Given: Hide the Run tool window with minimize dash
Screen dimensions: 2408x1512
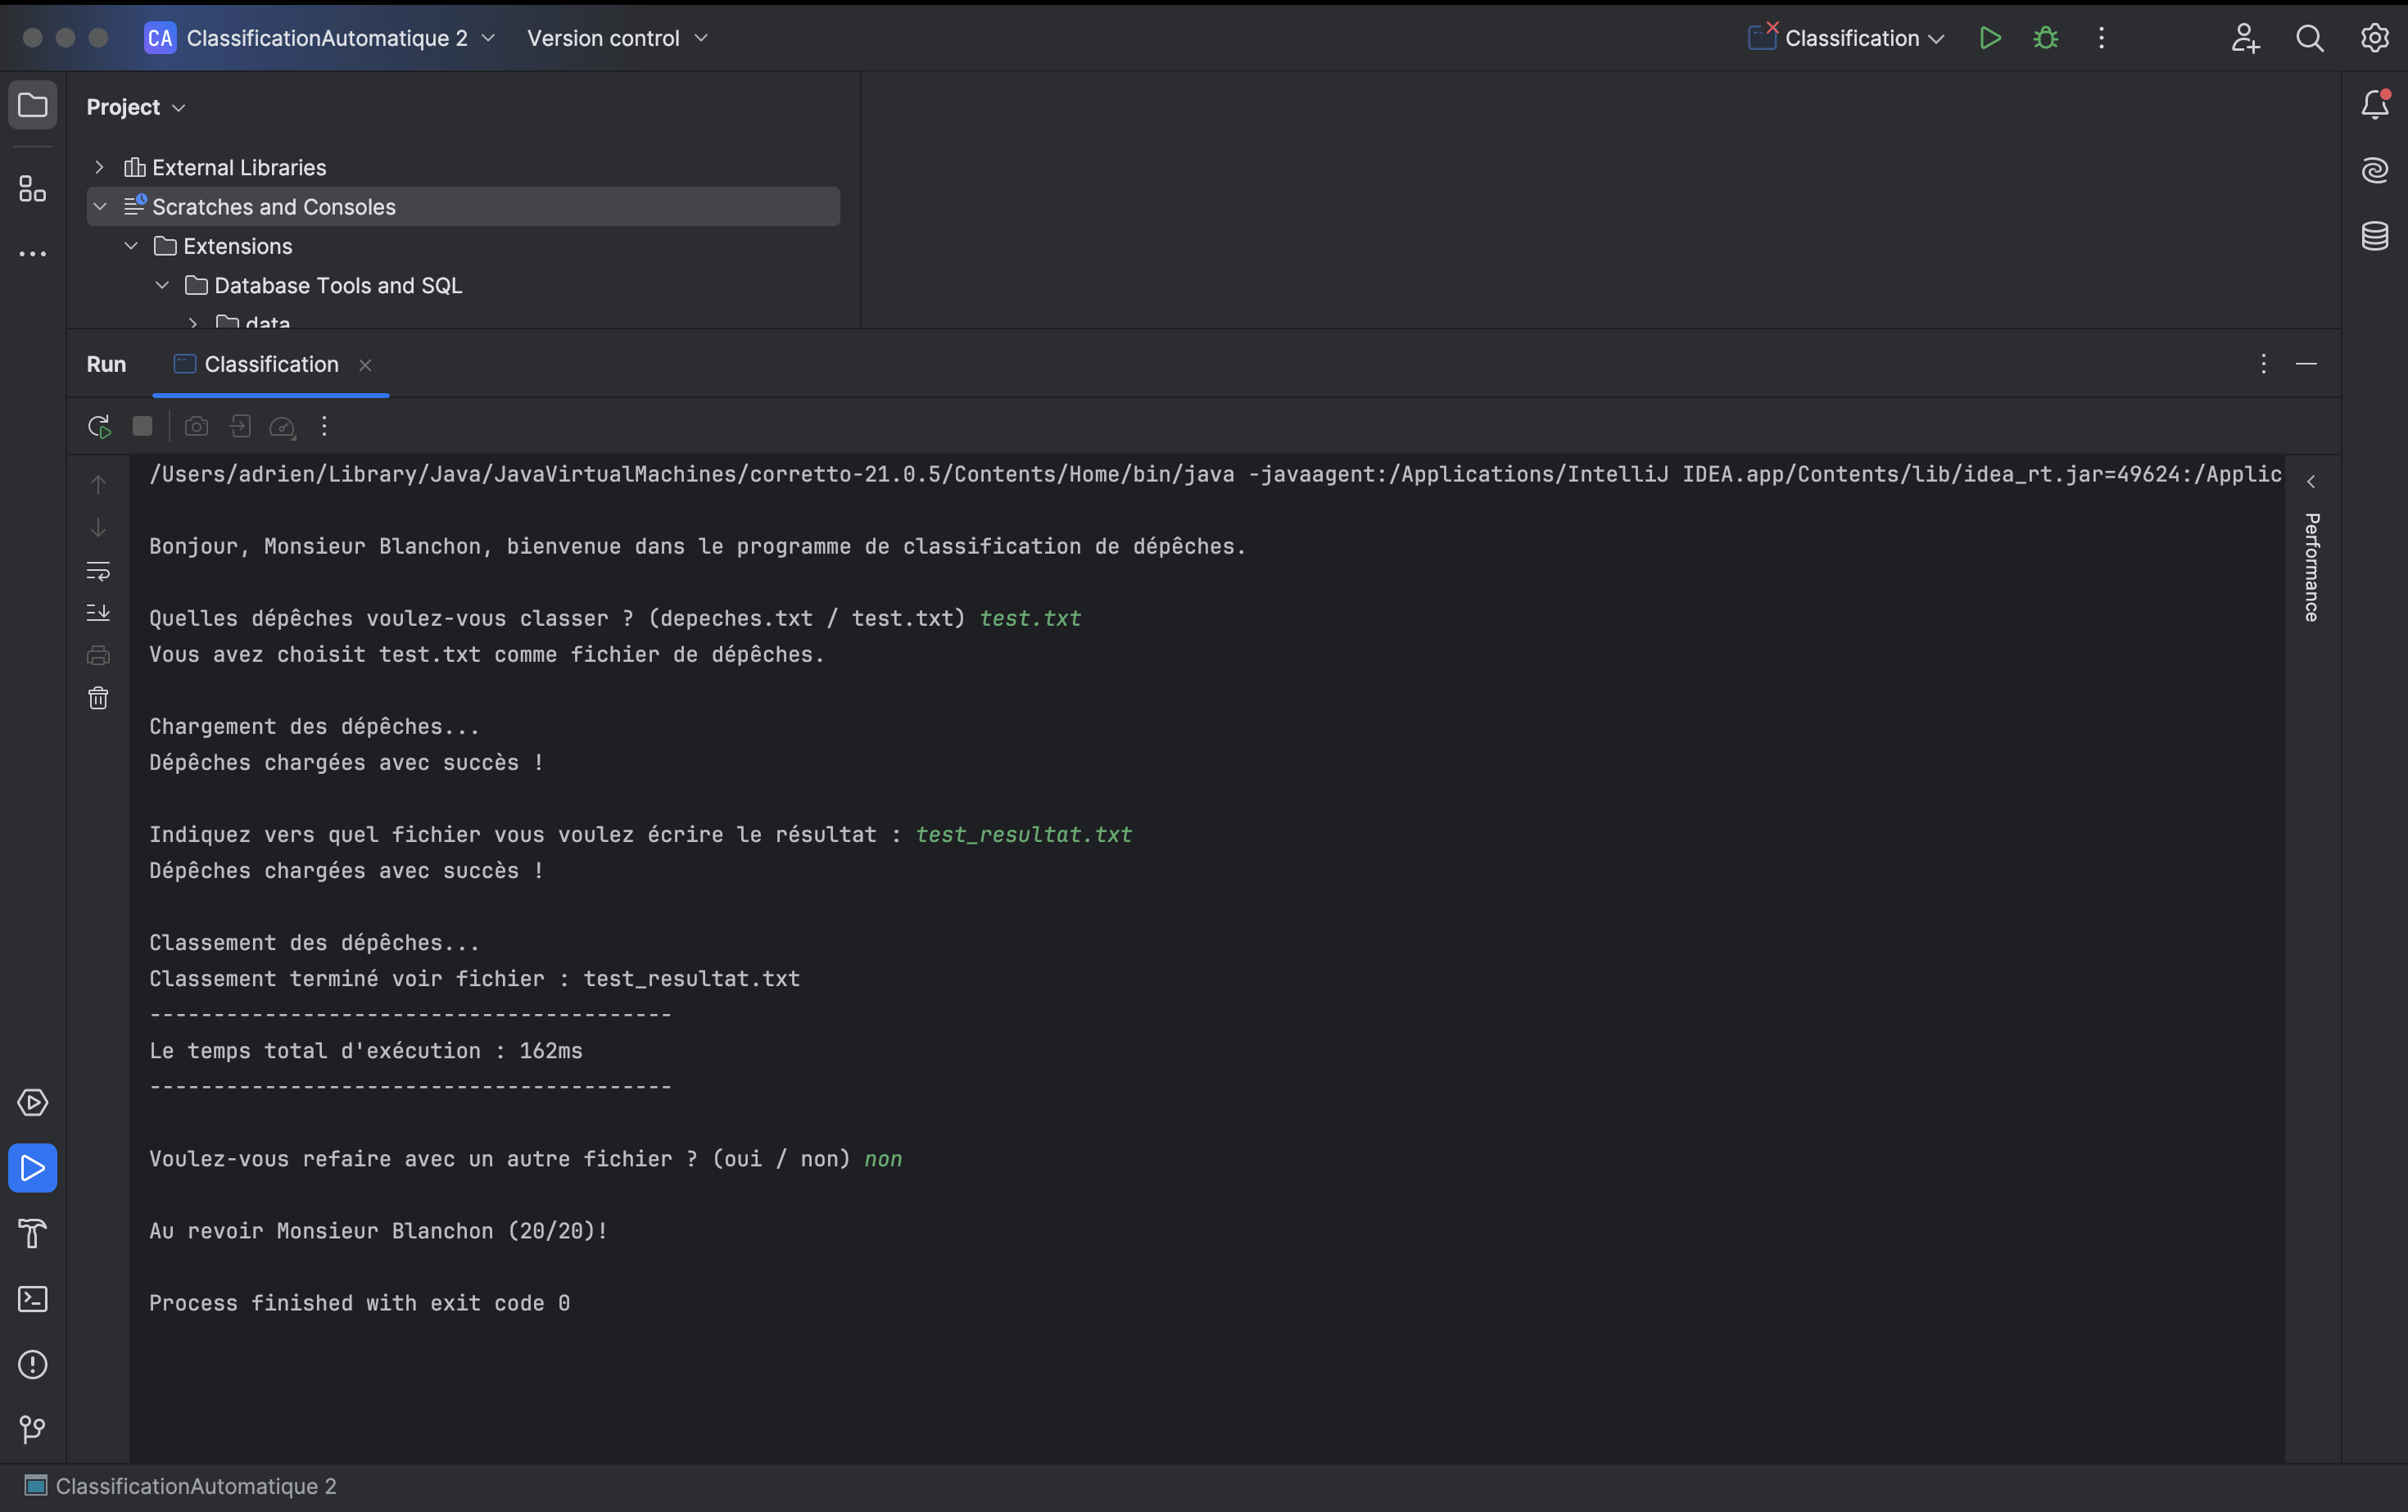Looking at the screenshot, I should click(x=2306, y=364).
